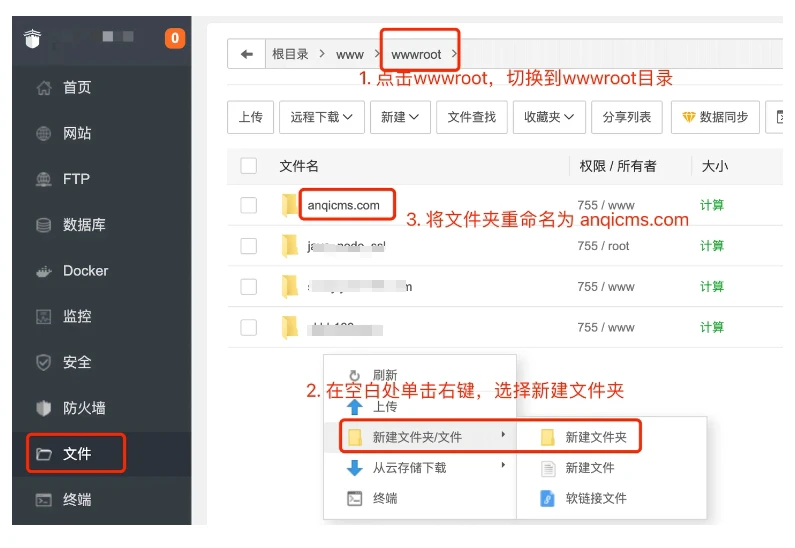Click the 上传 button in toolbar
This screenshot has height=548, width=795.
(x=250, y=117)
